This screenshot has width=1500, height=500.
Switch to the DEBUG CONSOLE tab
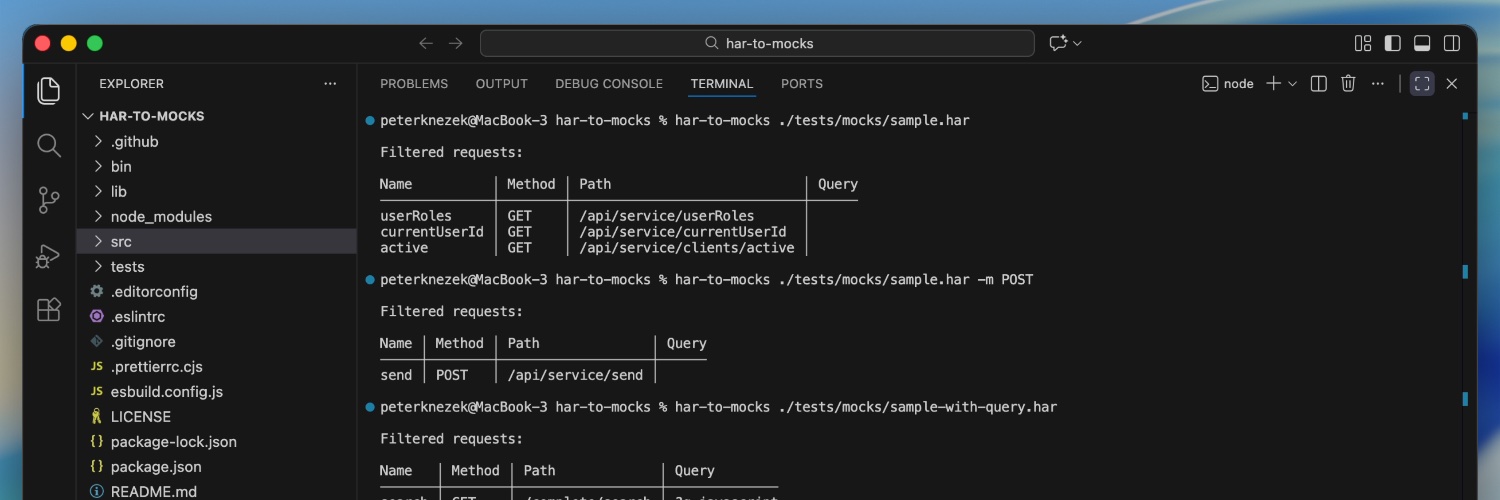click(x=608, y=84)
